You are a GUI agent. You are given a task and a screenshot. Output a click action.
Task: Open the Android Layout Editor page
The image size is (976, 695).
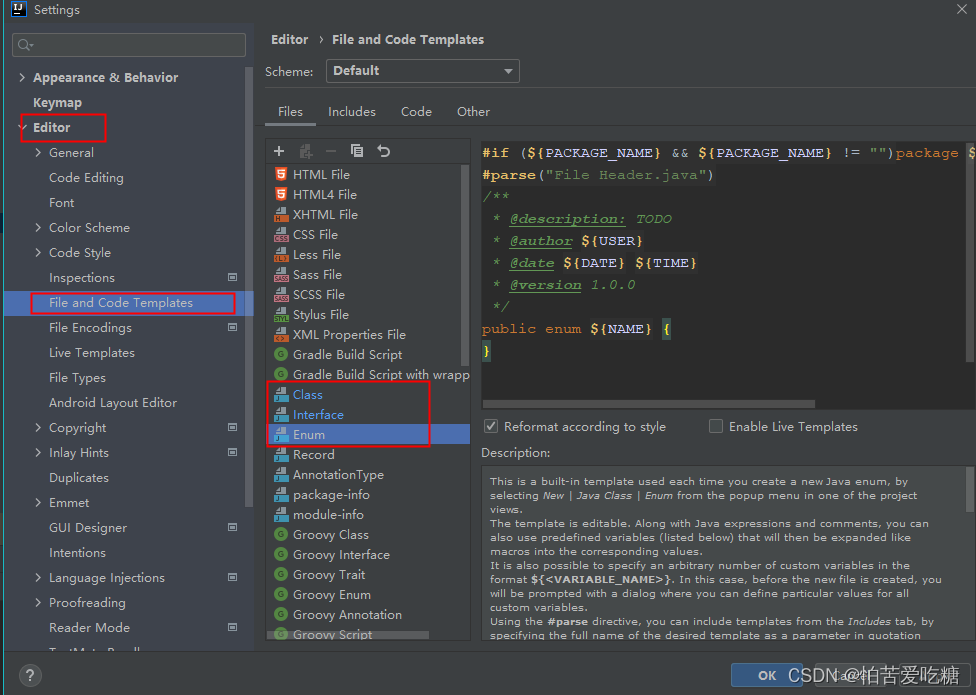point(113,403)
